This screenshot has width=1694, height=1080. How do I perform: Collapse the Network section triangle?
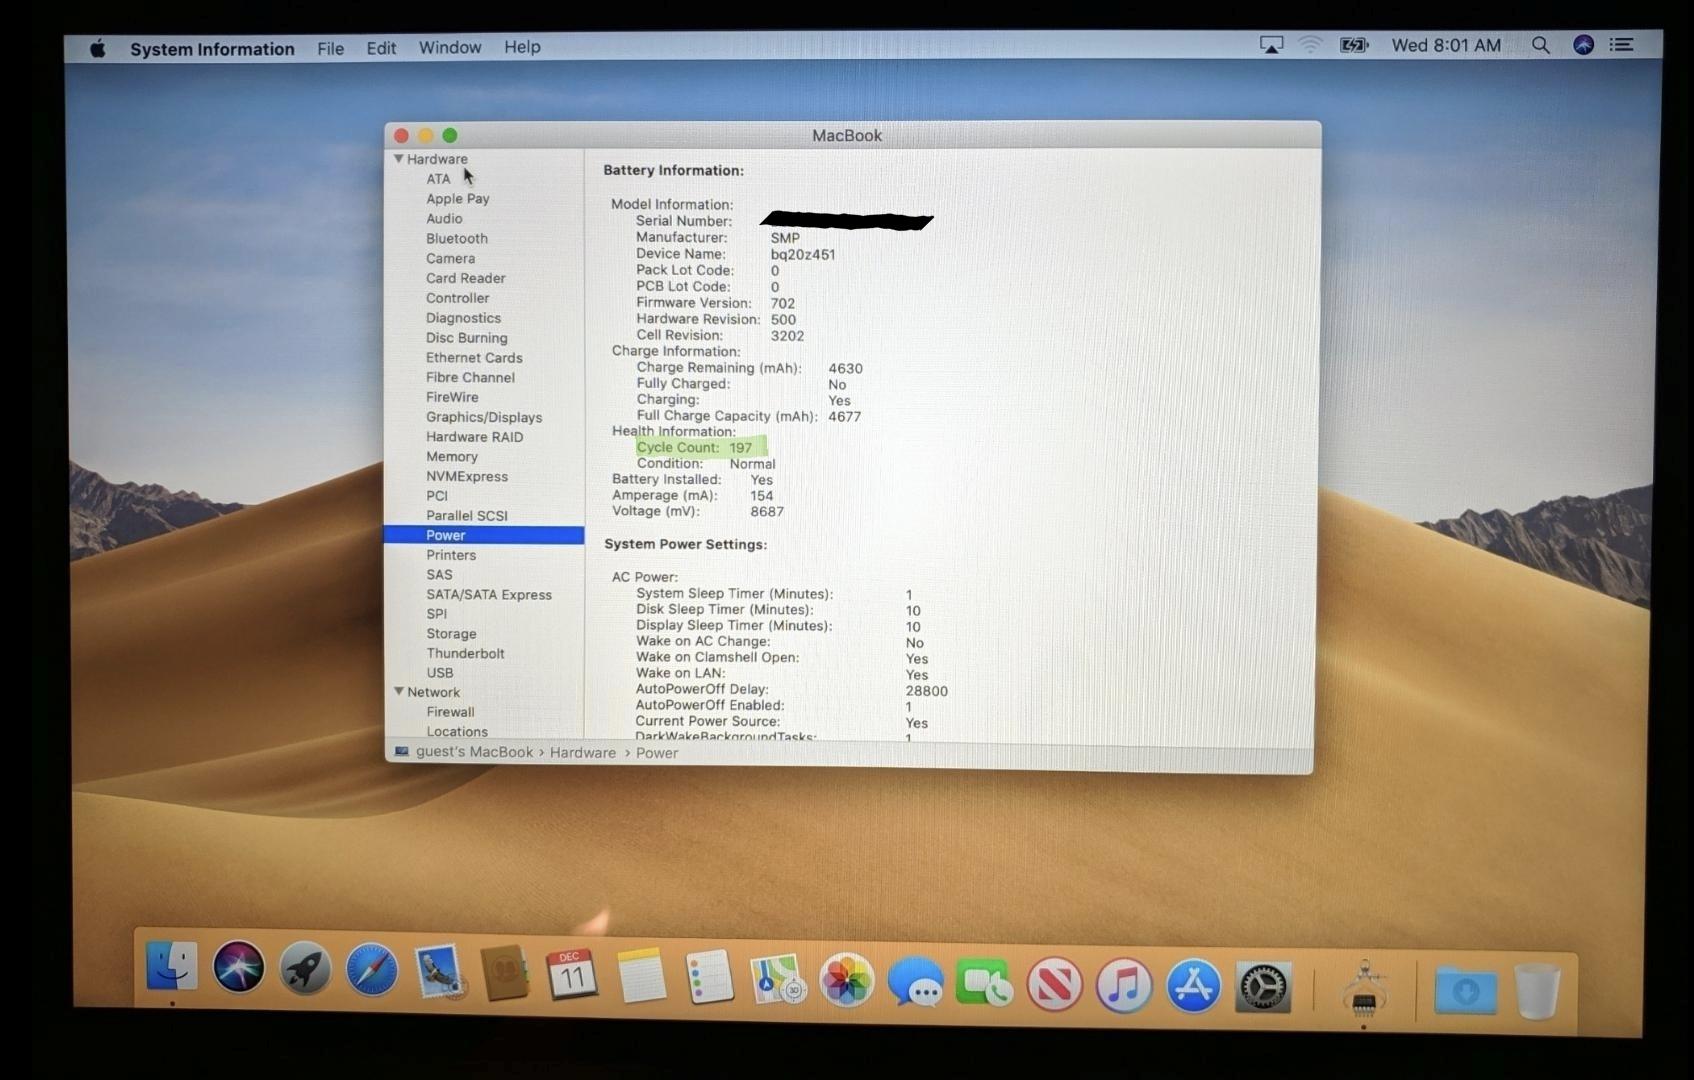click(398, 692)
